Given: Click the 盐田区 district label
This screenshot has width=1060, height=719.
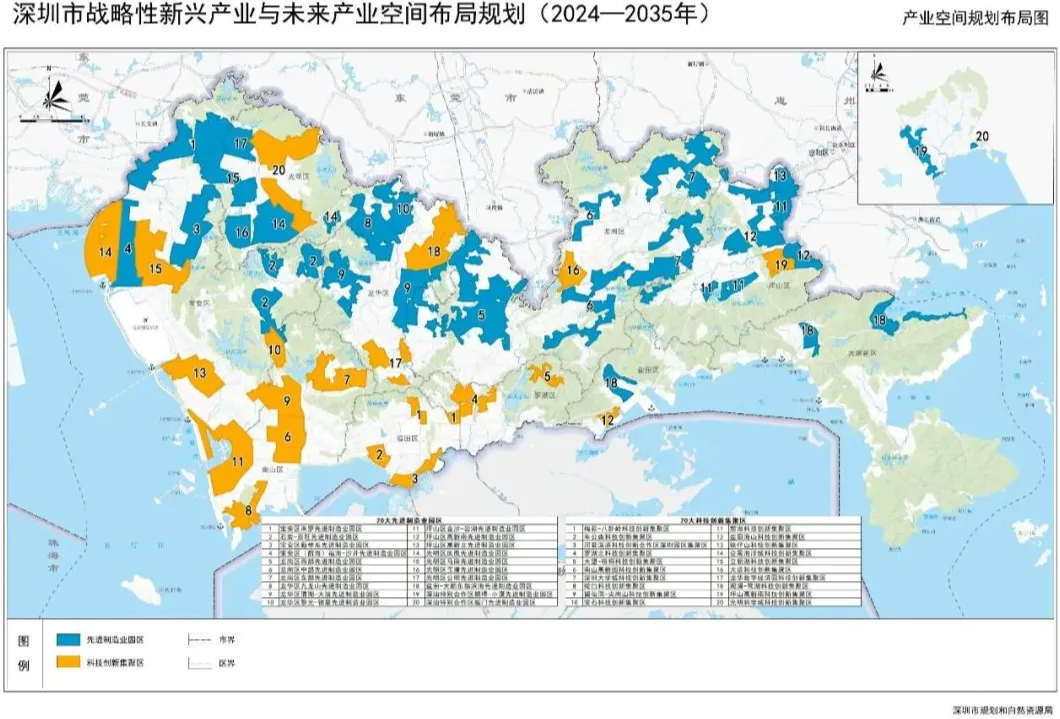Looking at the screenshot, I should click(x=650, y=370).
